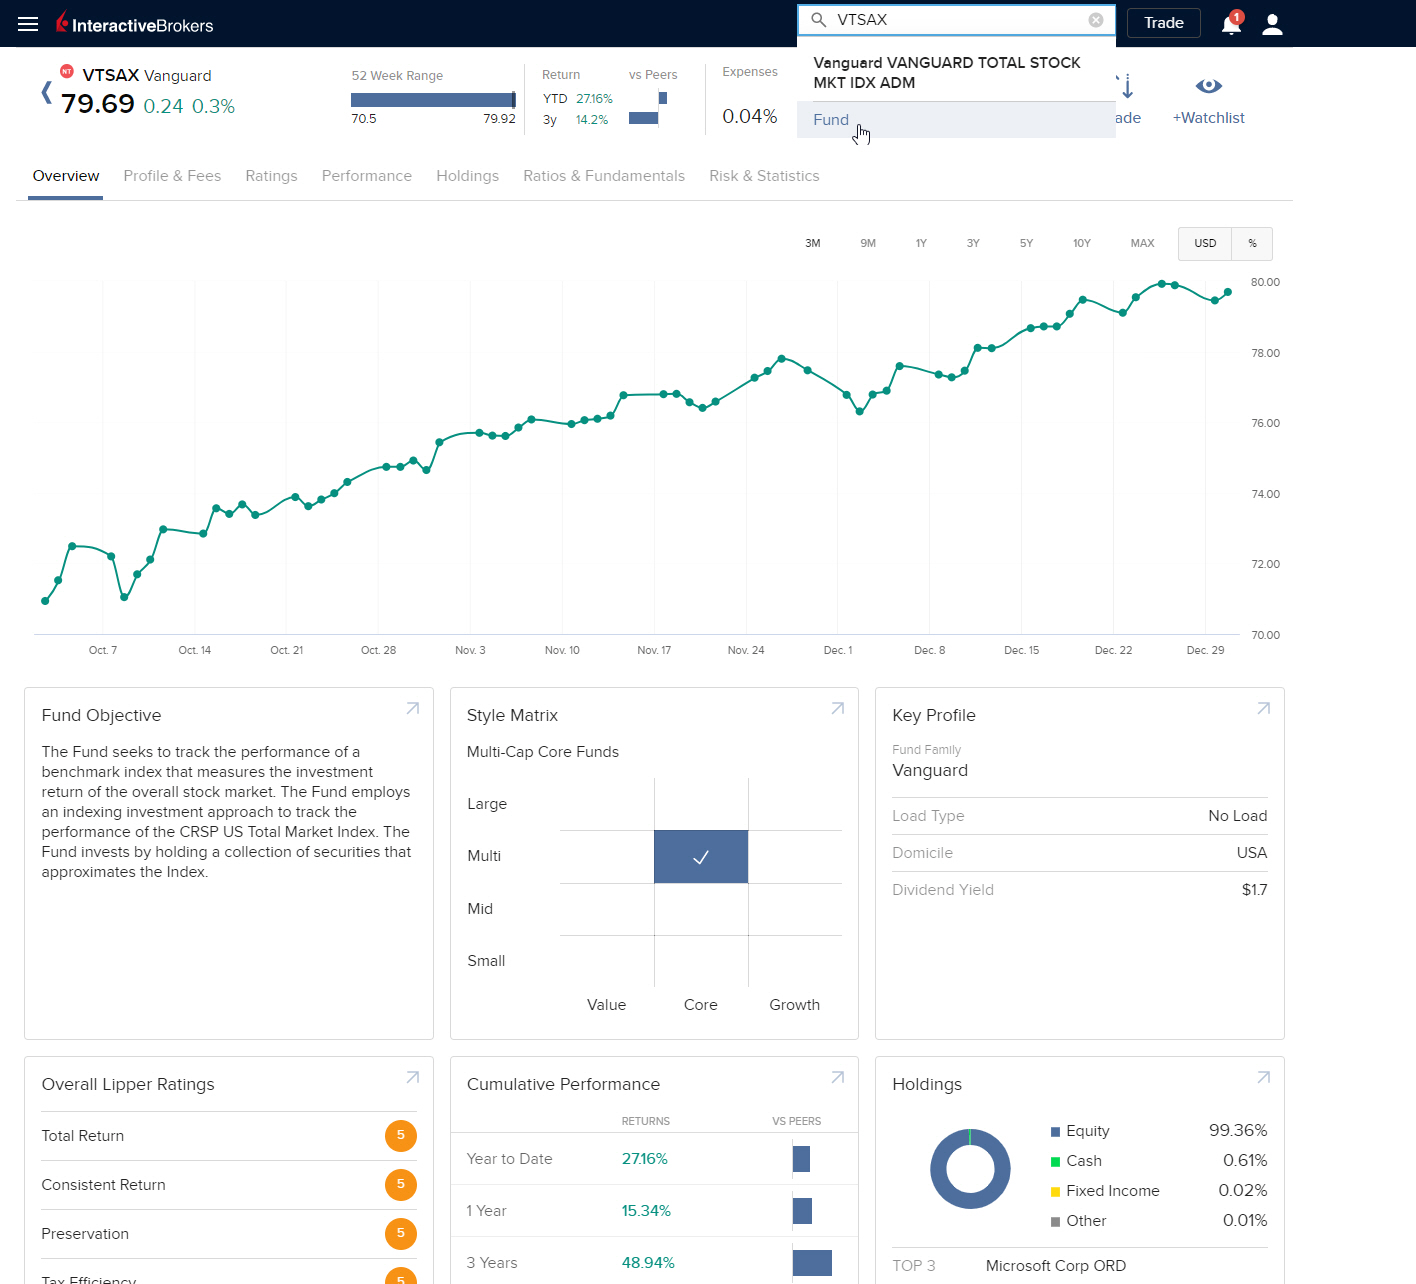Click in the VTSAX search field
Image resolution: width=1416 pixels, height=1284 pixels.
958,20
